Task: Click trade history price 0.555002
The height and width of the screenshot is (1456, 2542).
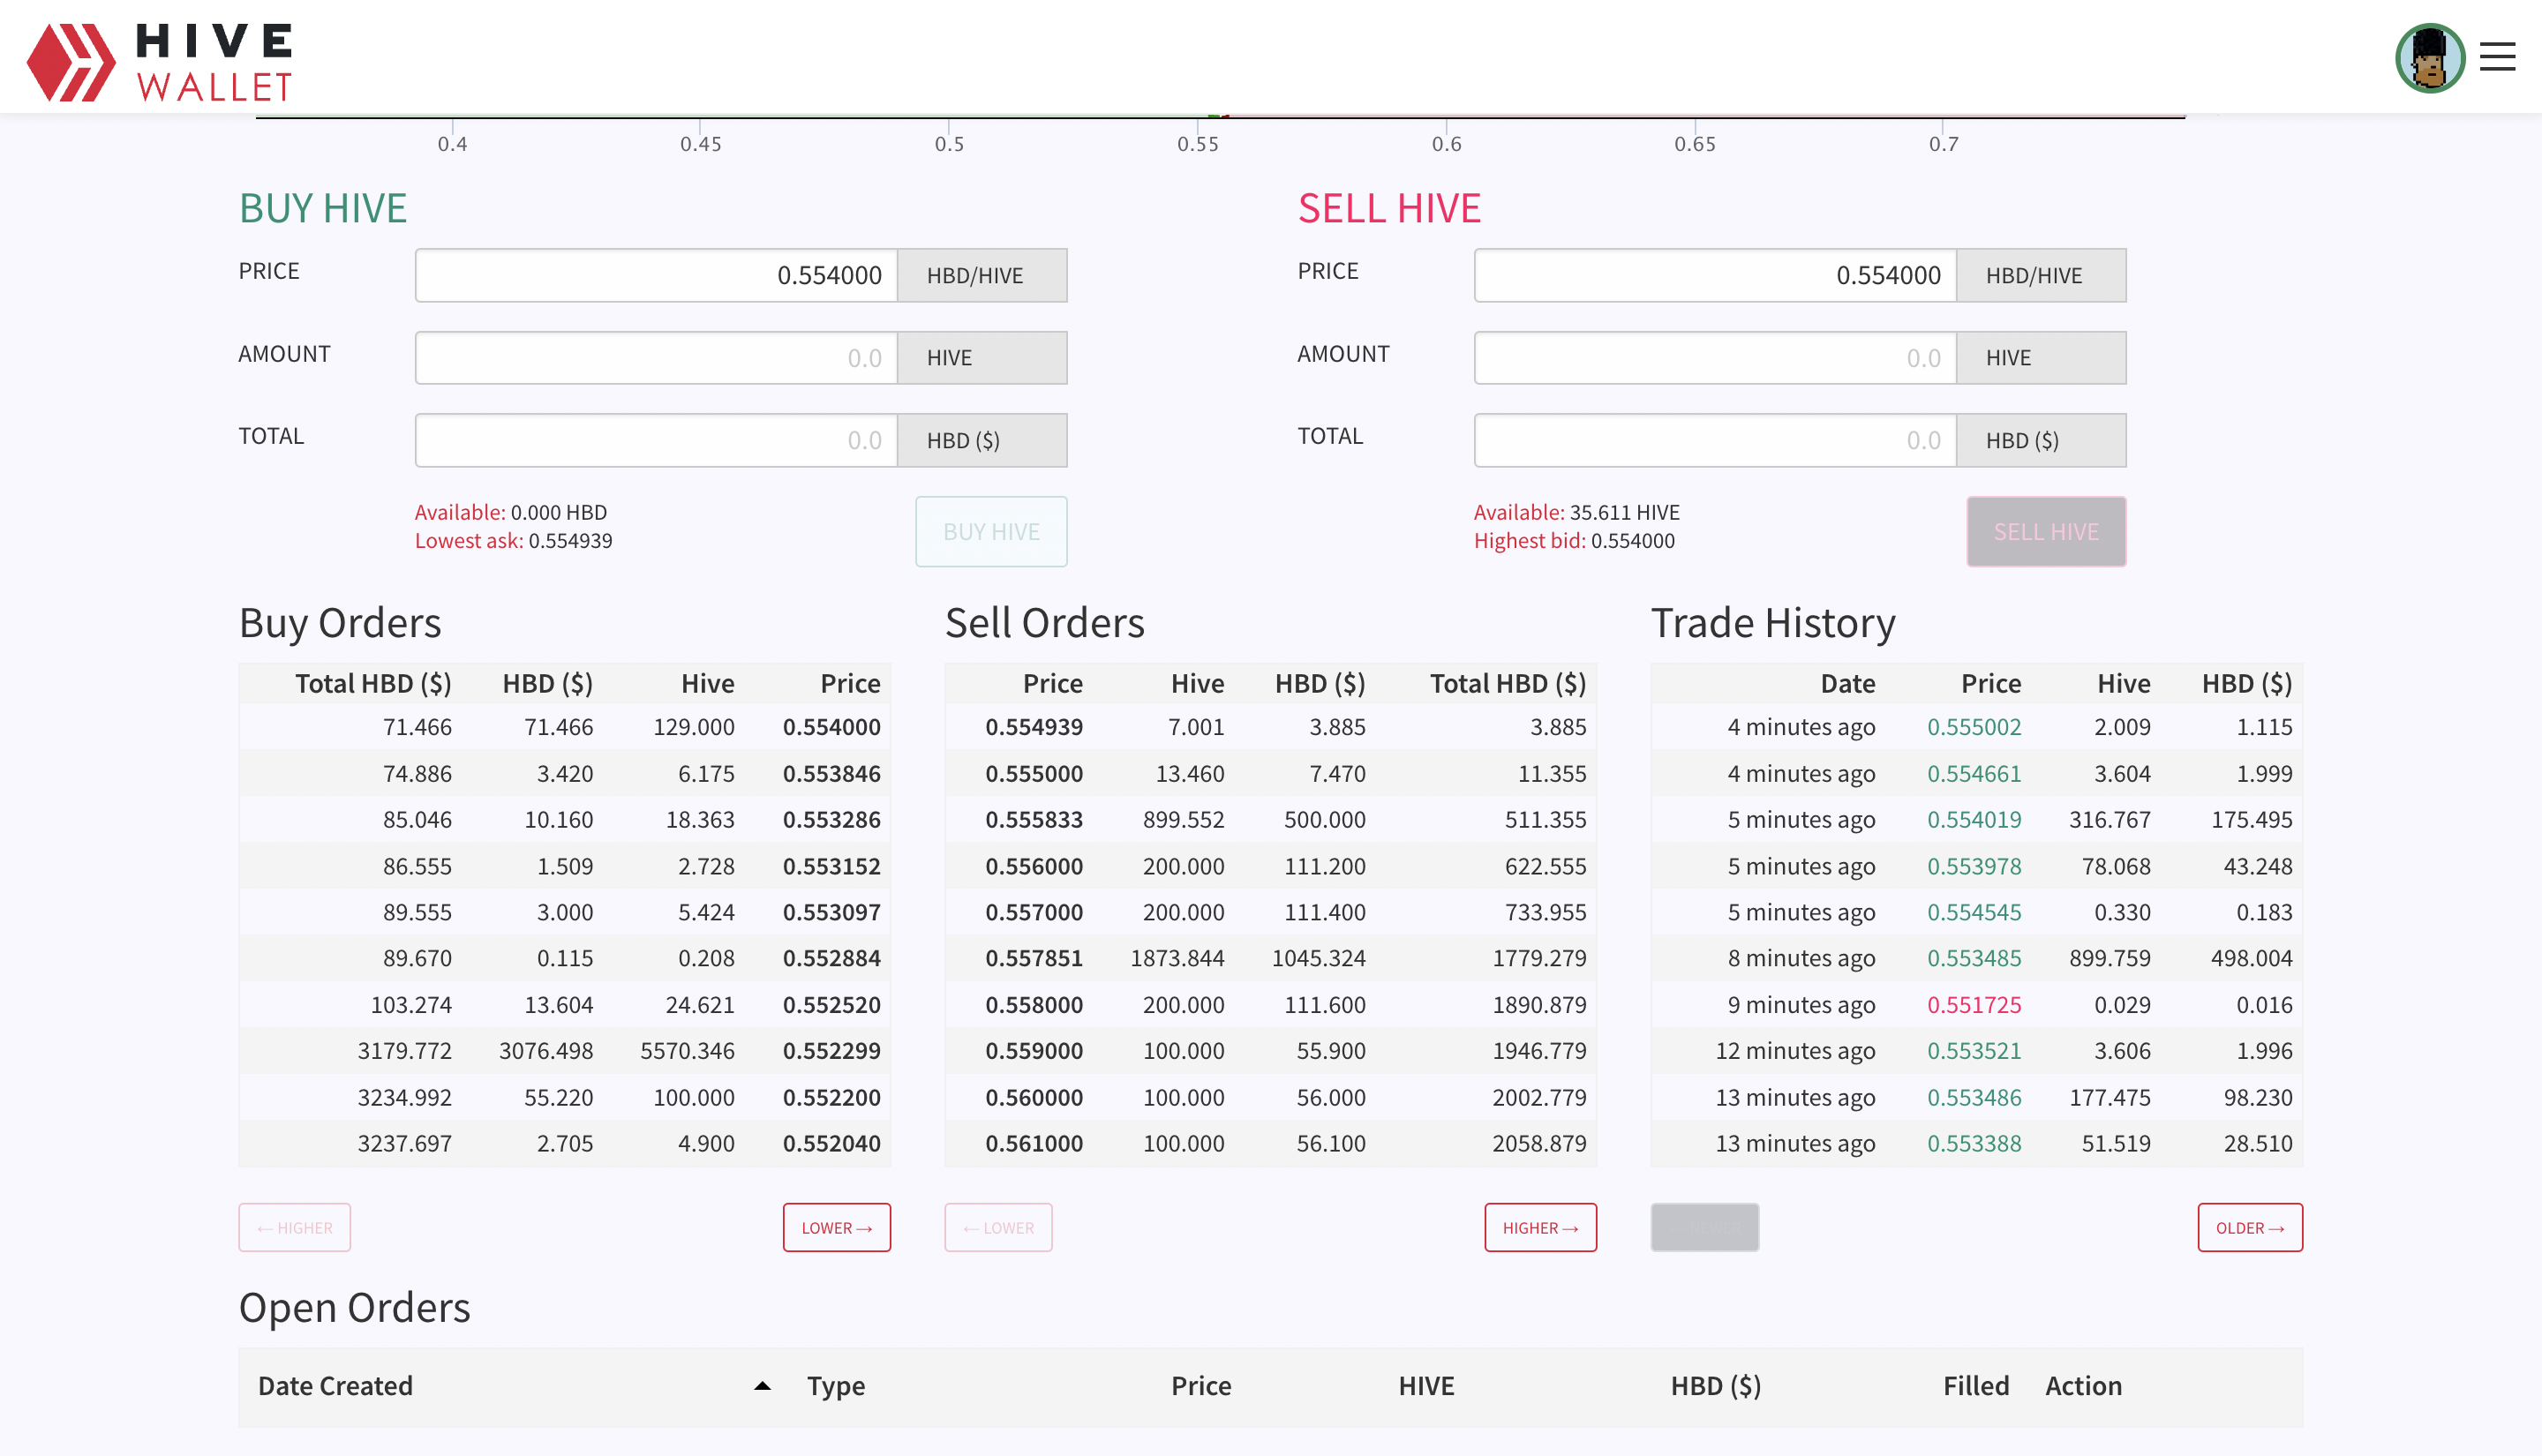Action: pos(1974,727)
